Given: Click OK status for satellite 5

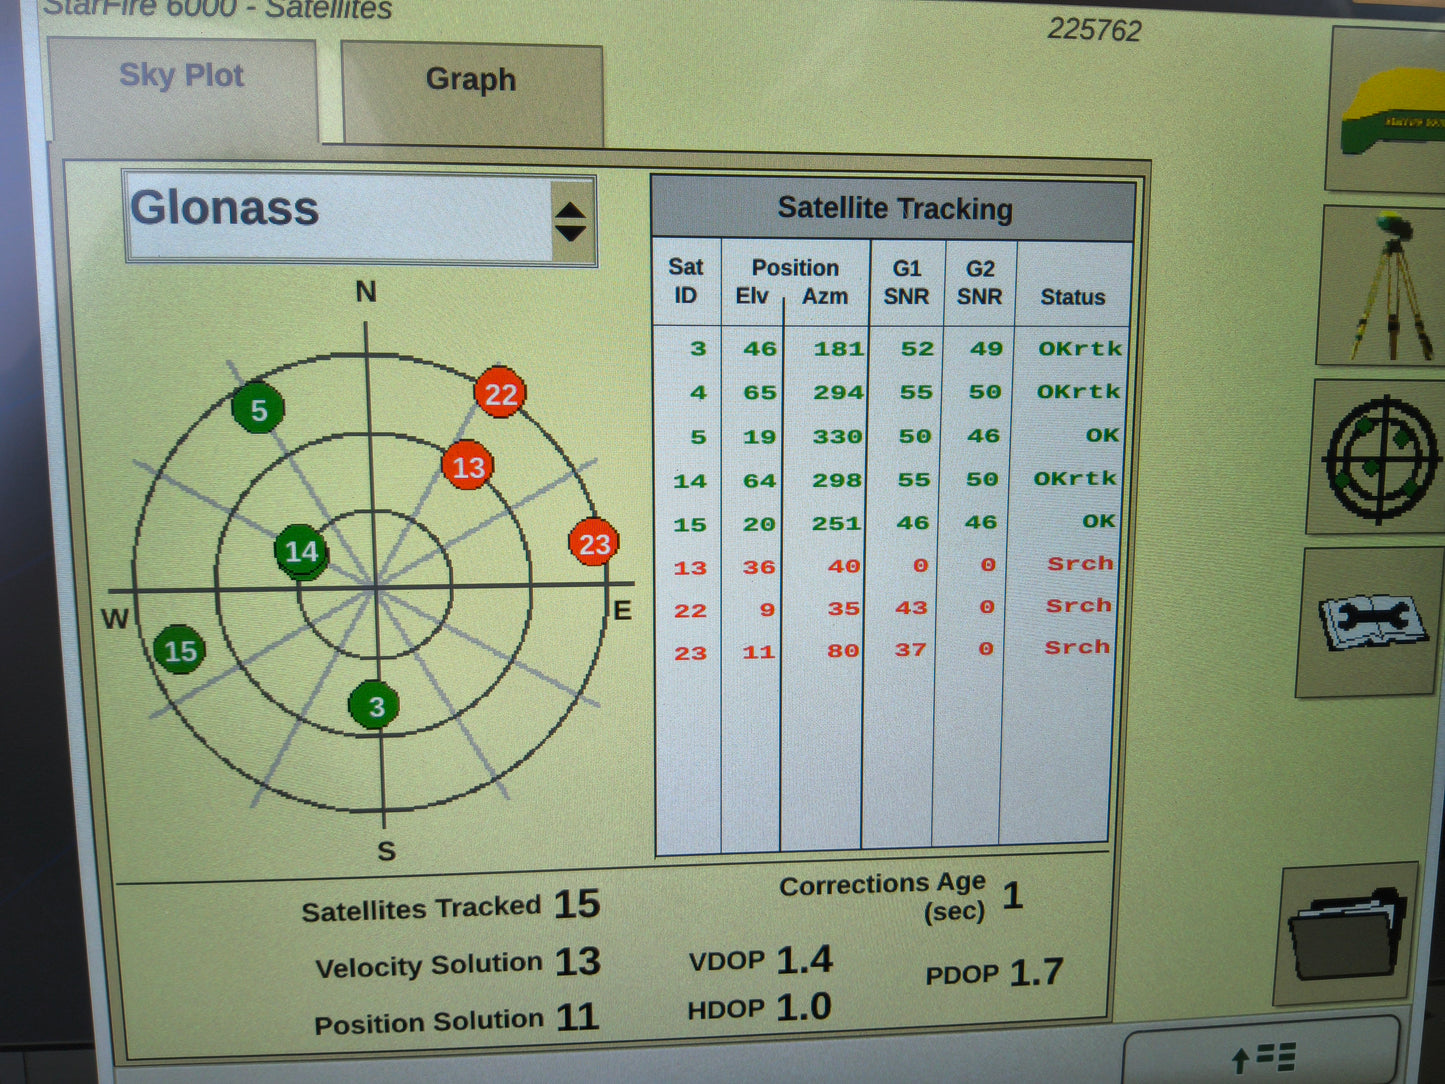Looking at the screenshot, I should [1102, 435].
